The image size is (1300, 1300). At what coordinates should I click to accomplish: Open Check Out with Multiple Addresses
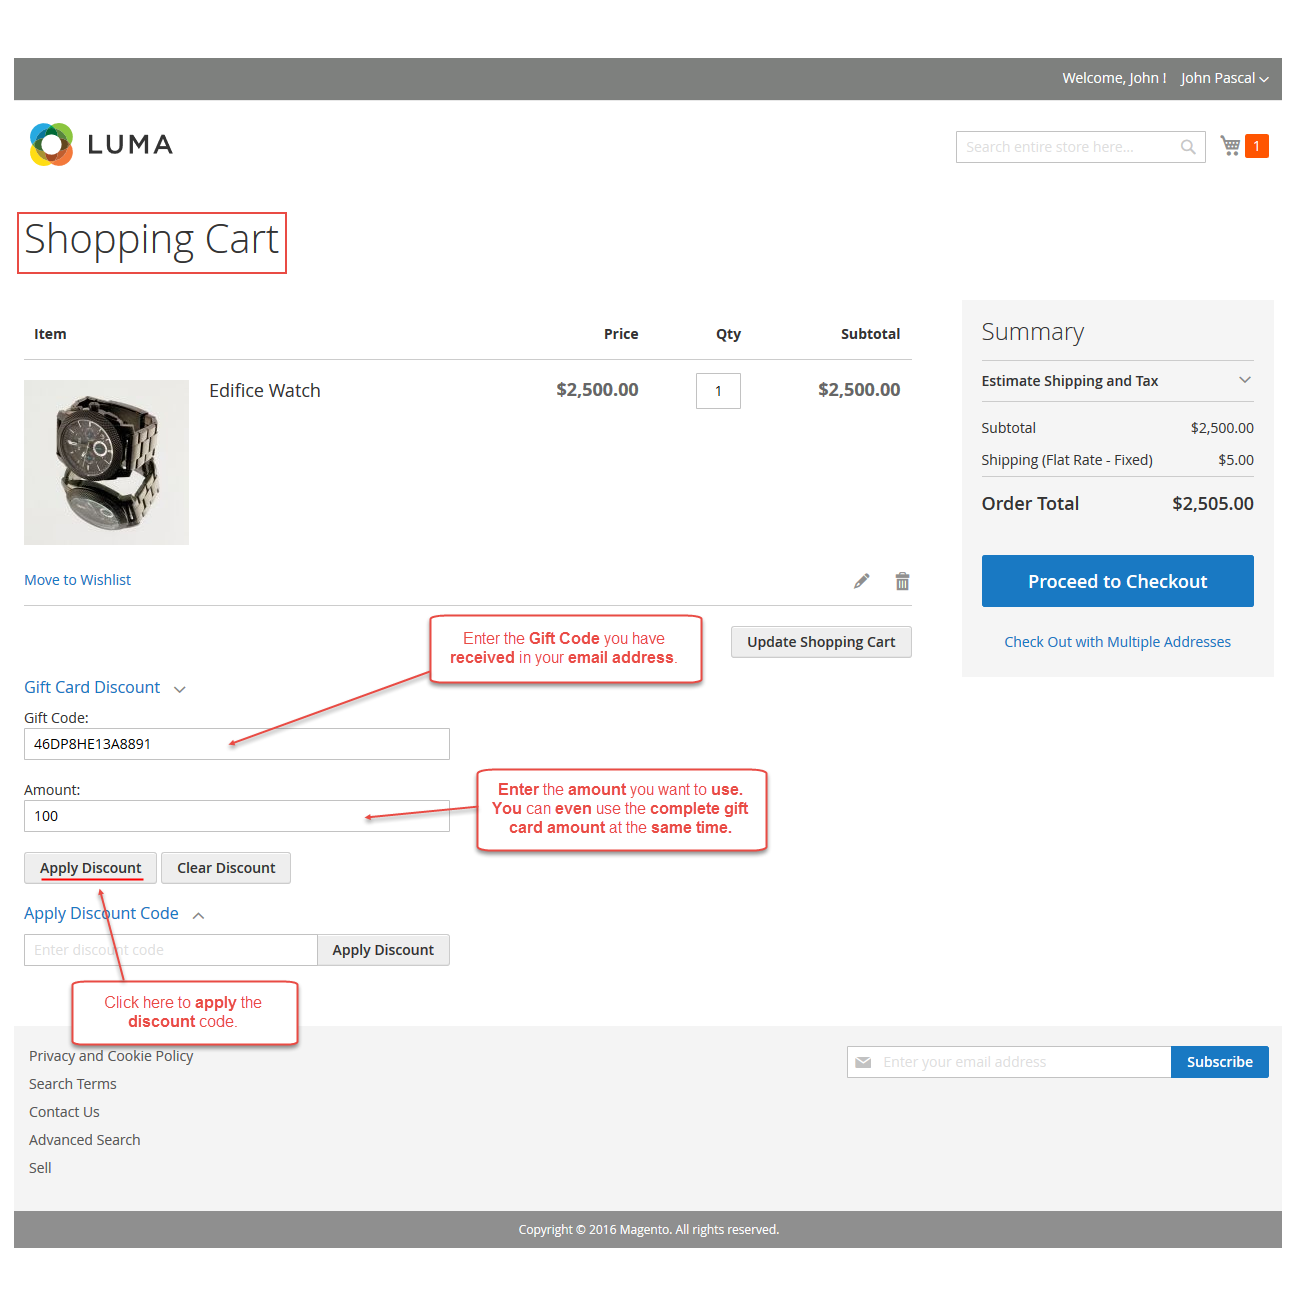pyautogui.click(x=1117, y=642)
